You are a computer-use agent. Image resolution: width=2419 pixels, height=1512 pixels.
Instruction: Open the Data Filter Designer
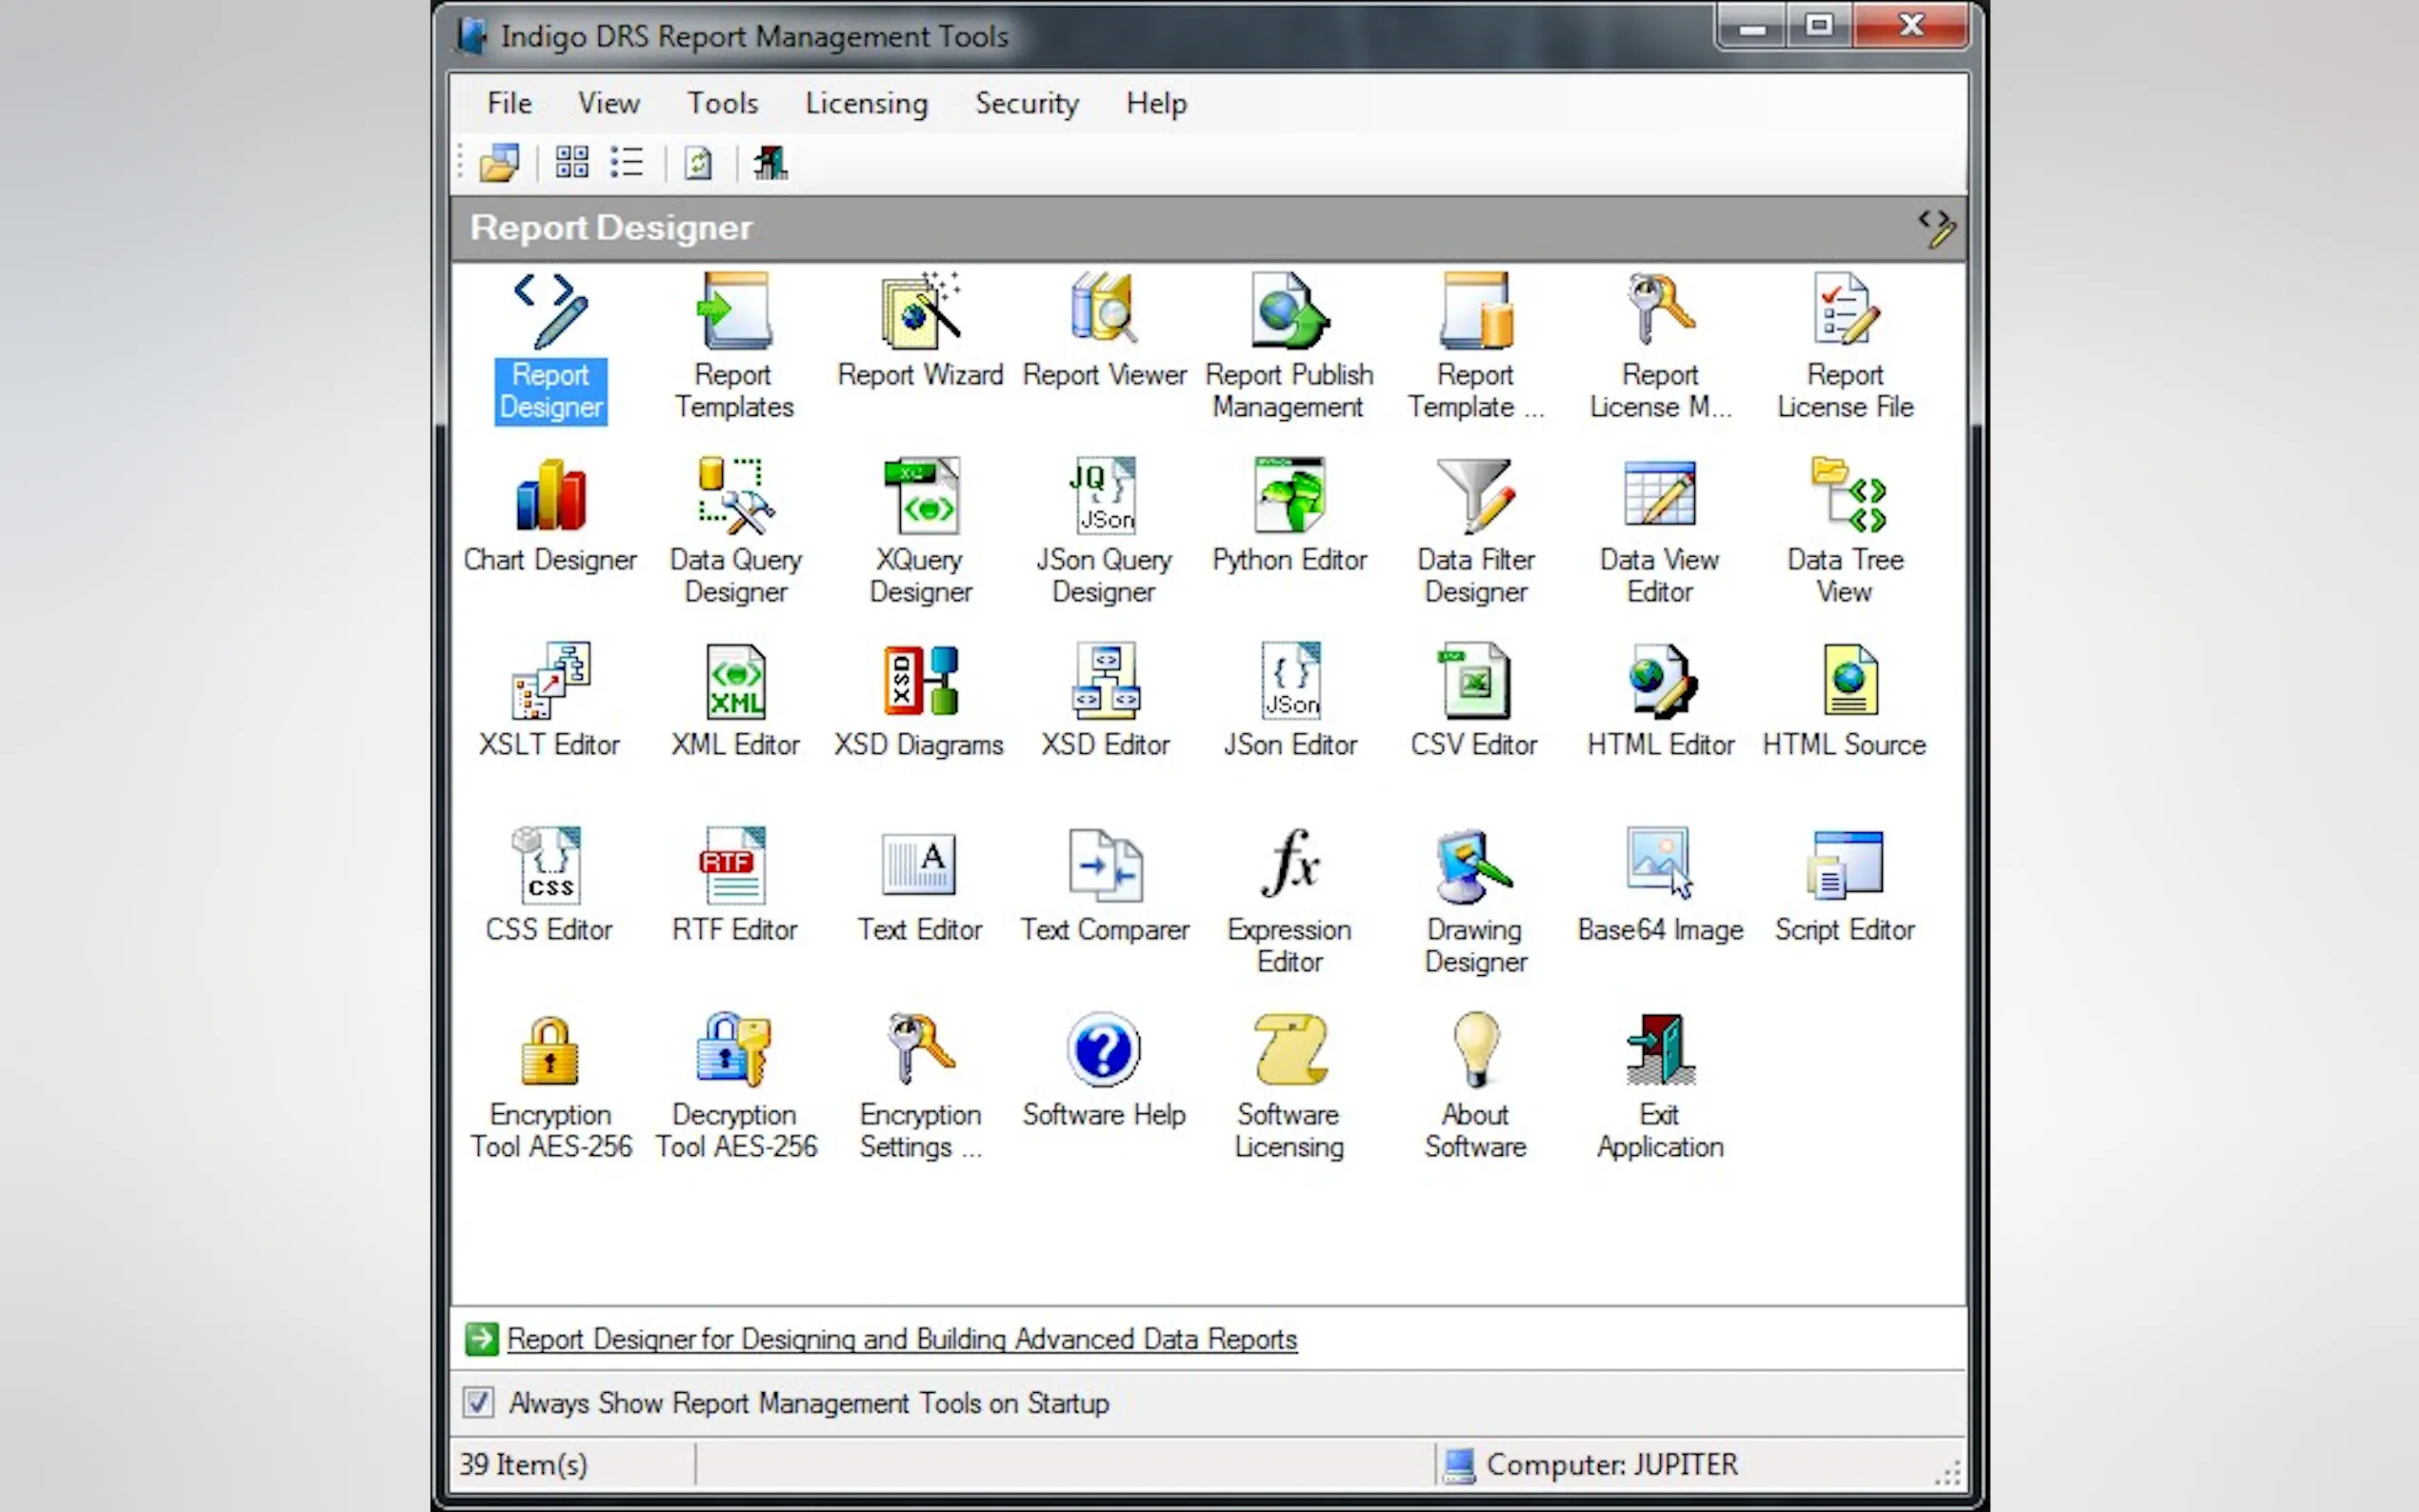1475,532
